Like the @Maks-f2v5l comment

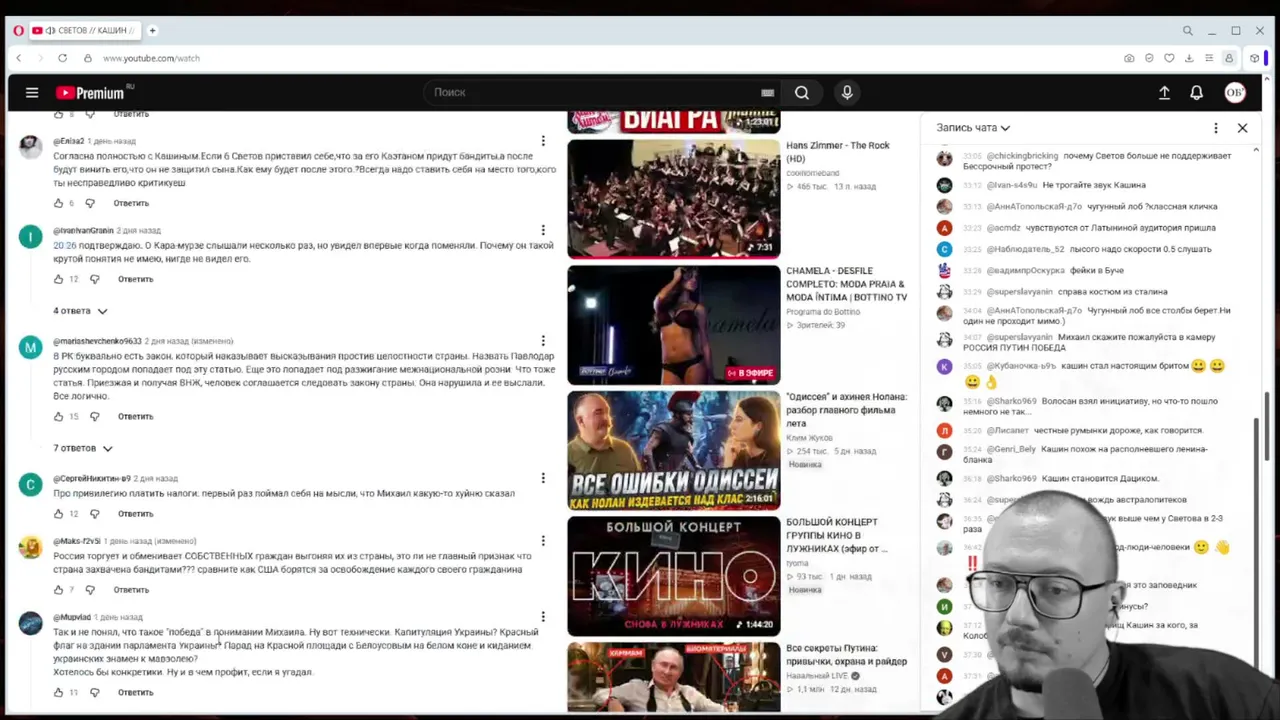(x=58, y=590)
